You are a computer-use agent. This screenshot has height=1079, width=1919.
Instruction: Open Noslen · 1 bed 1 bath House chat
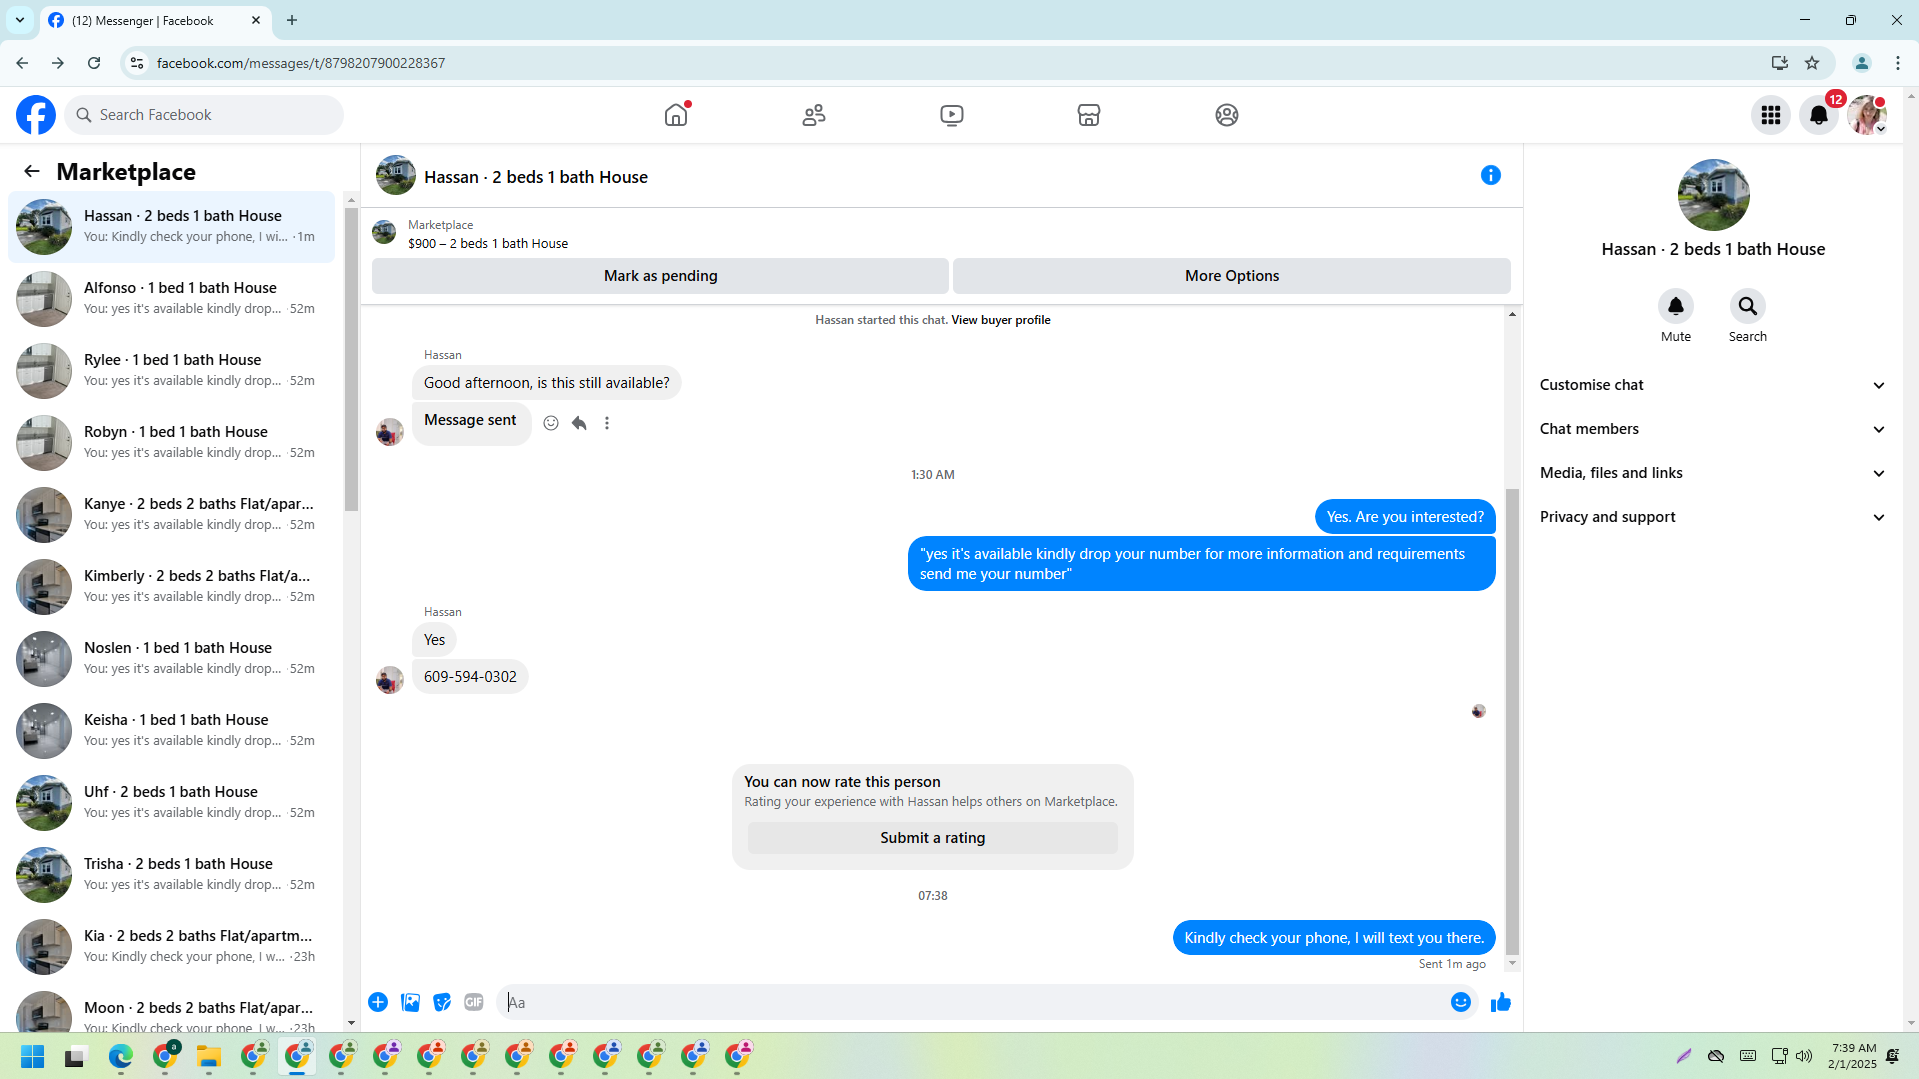(171, 659)
